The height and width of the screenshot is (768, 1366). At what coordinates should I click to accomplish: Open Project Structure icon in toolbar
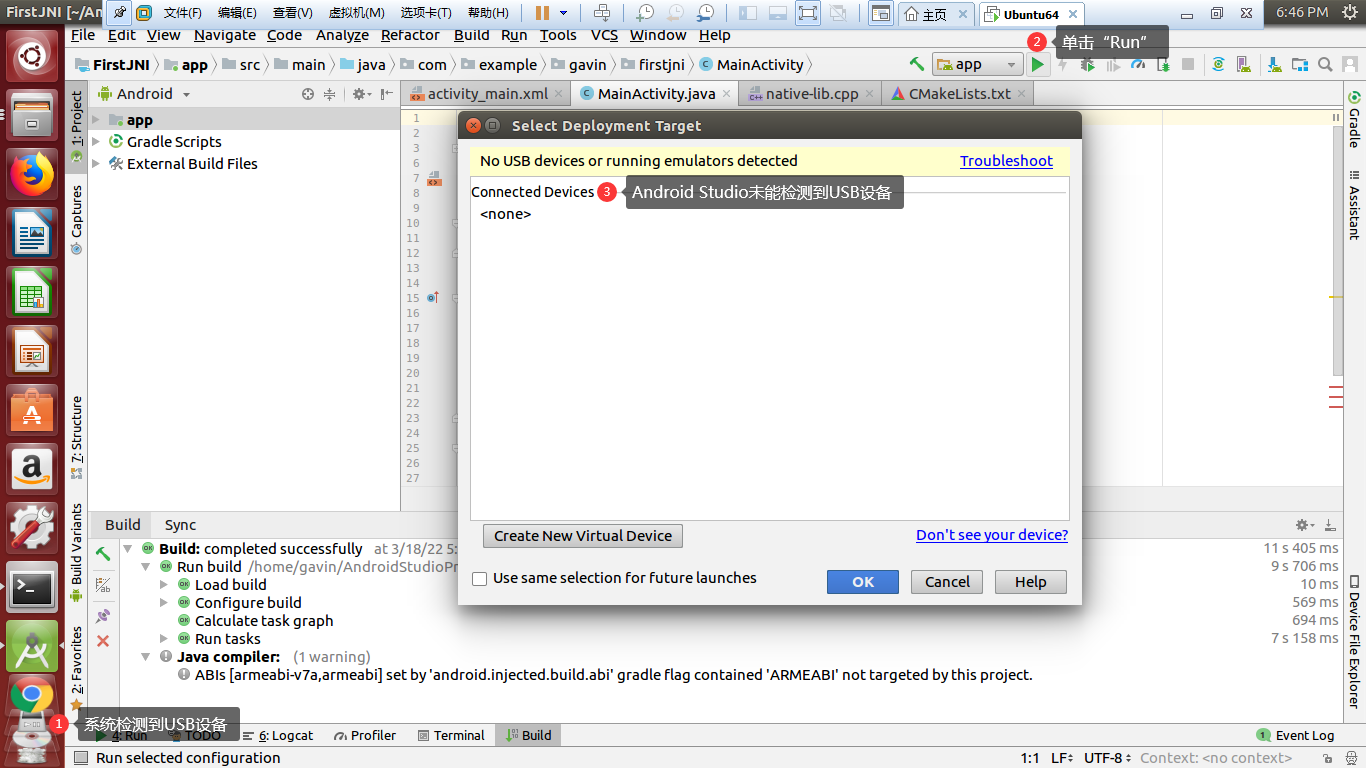pos(1300,64)
